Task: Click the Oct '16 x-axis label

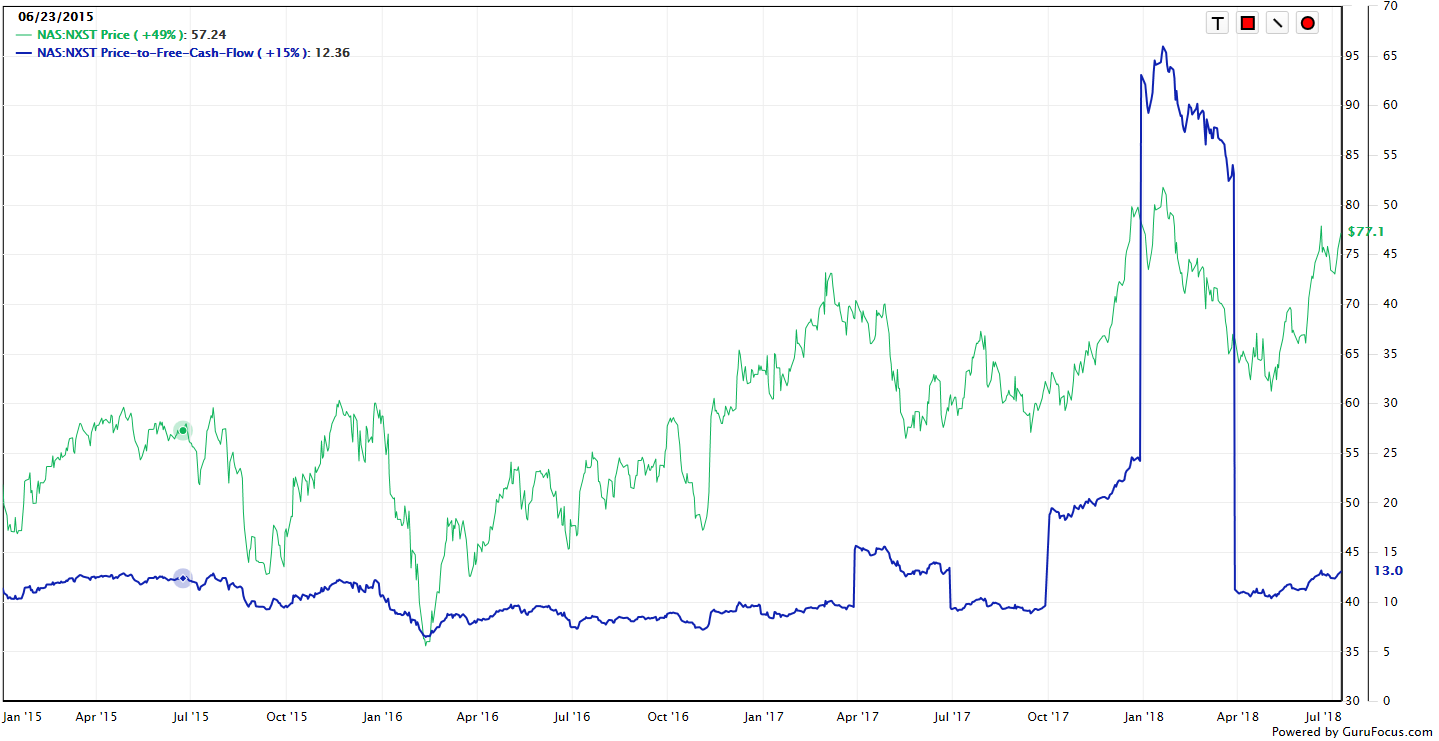Action: point(667,716)
